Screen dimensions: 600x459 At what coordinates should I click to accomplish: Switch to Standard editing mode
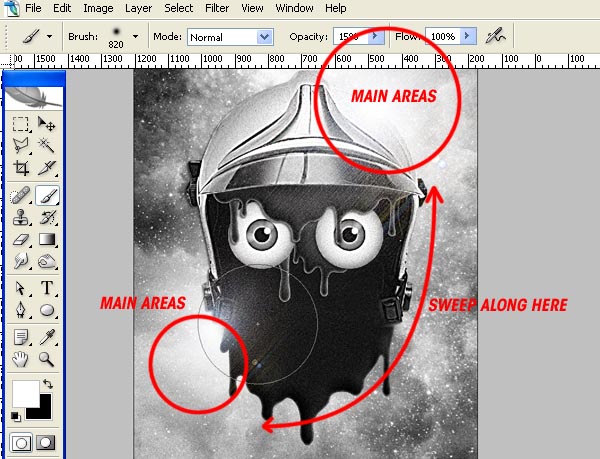pos(21,443)
